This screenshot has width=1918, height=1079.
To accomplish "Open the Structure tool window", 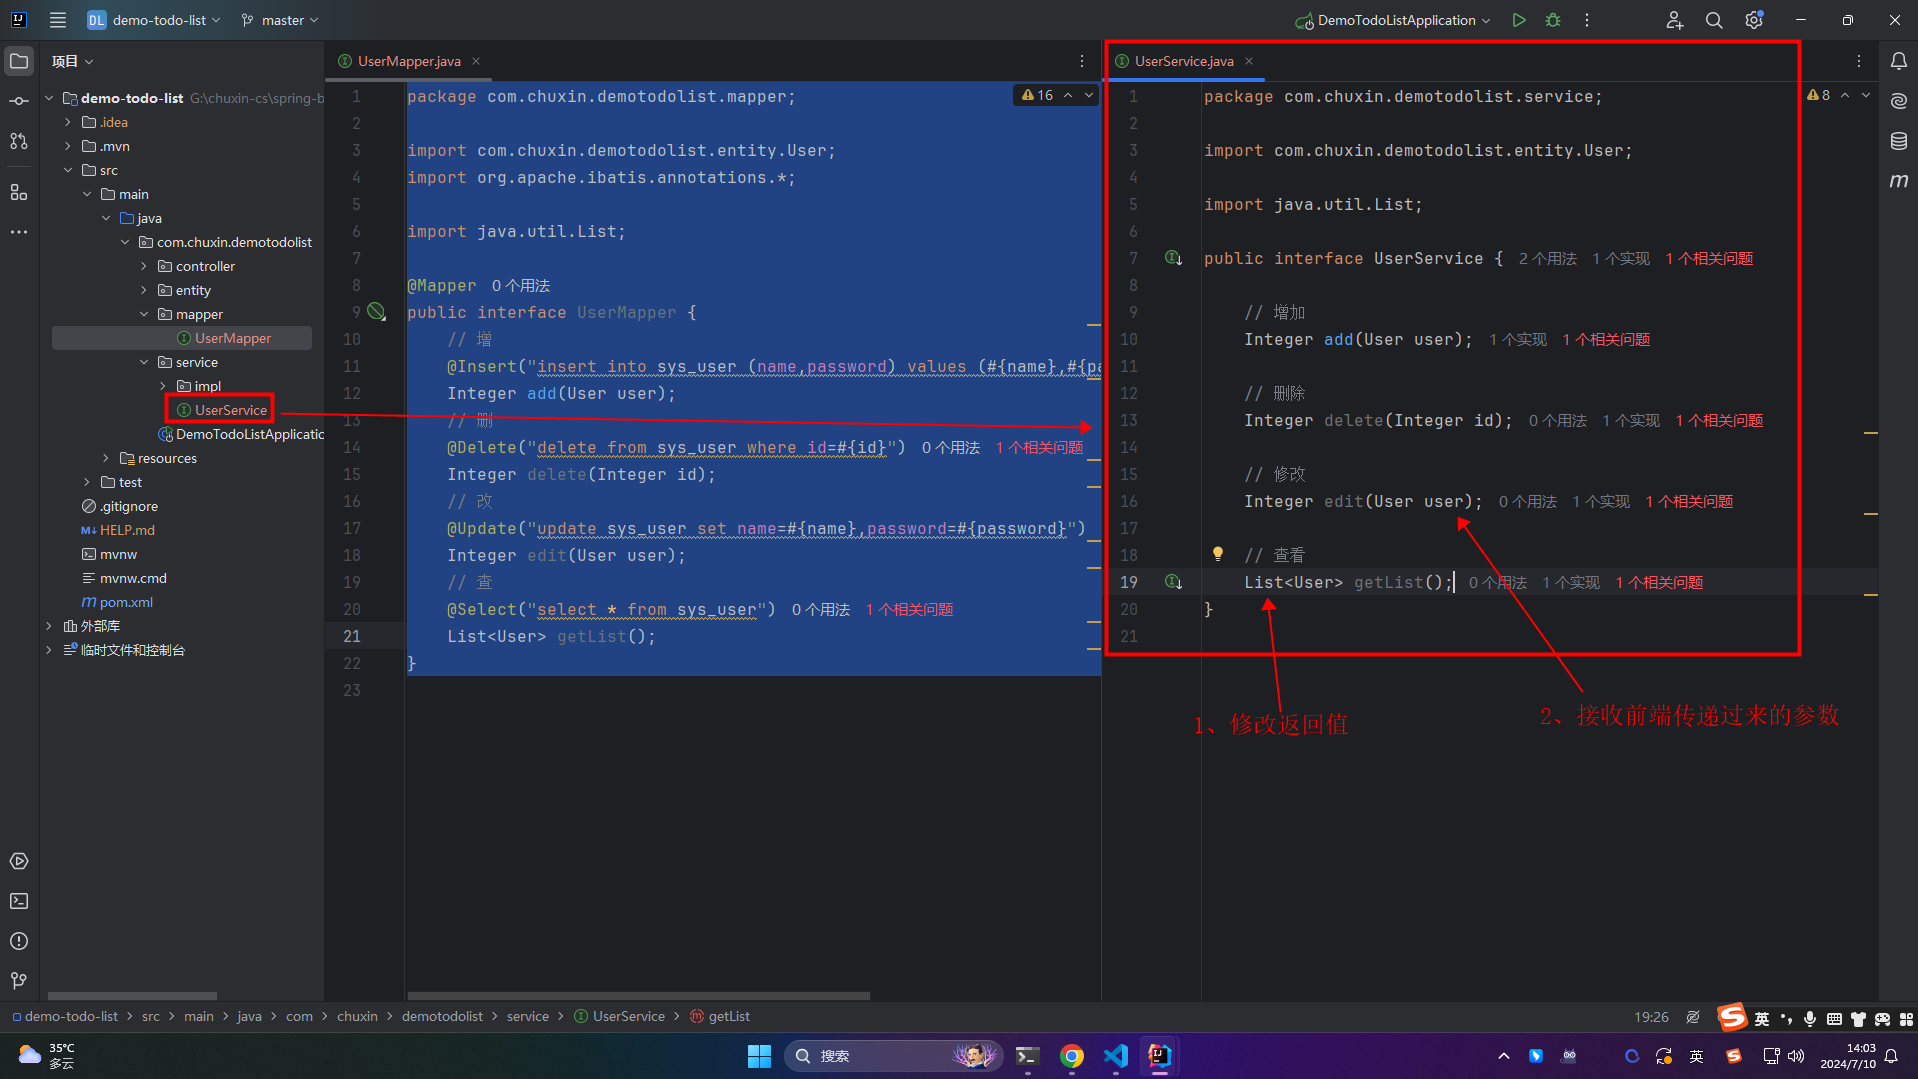I will [19, 192].
